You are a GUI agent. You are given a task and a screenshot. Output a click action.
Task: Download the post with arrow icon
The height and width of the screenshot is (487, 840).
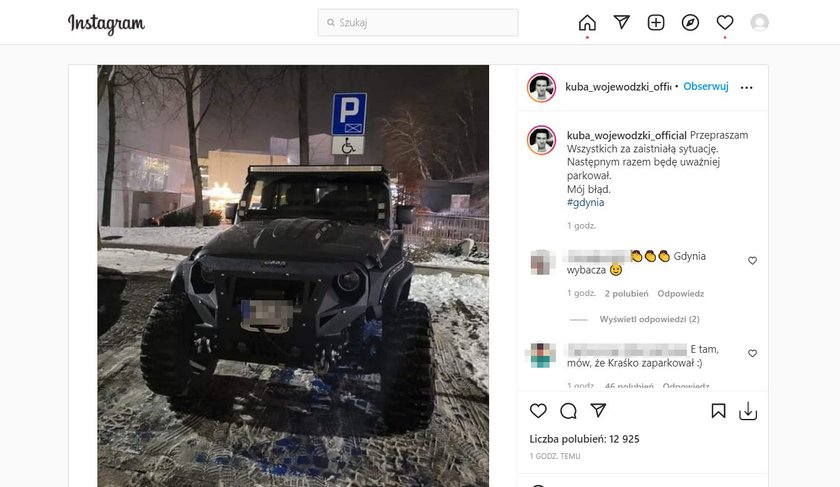coord(748,411)
